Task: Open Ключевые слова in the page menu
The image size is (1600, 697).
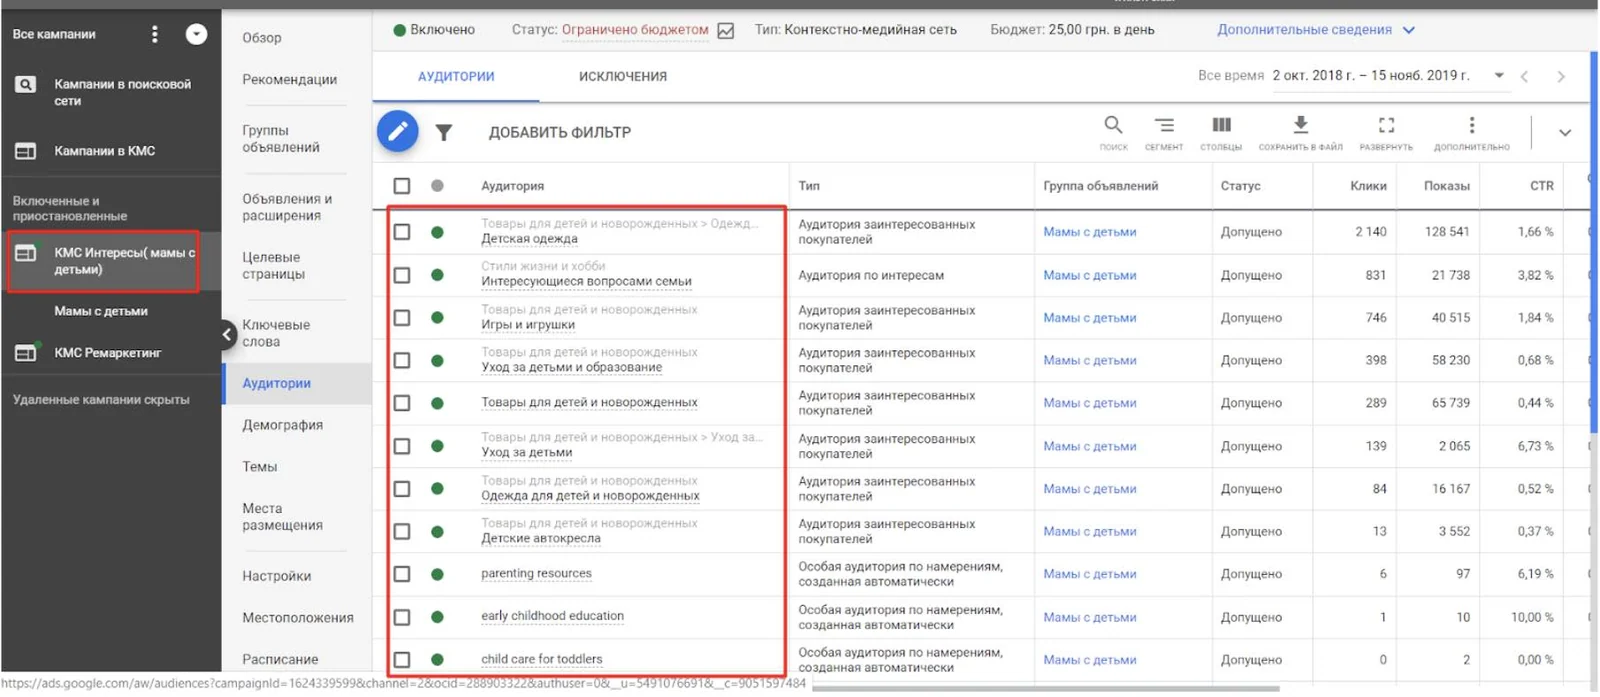Action: point(276,333)
